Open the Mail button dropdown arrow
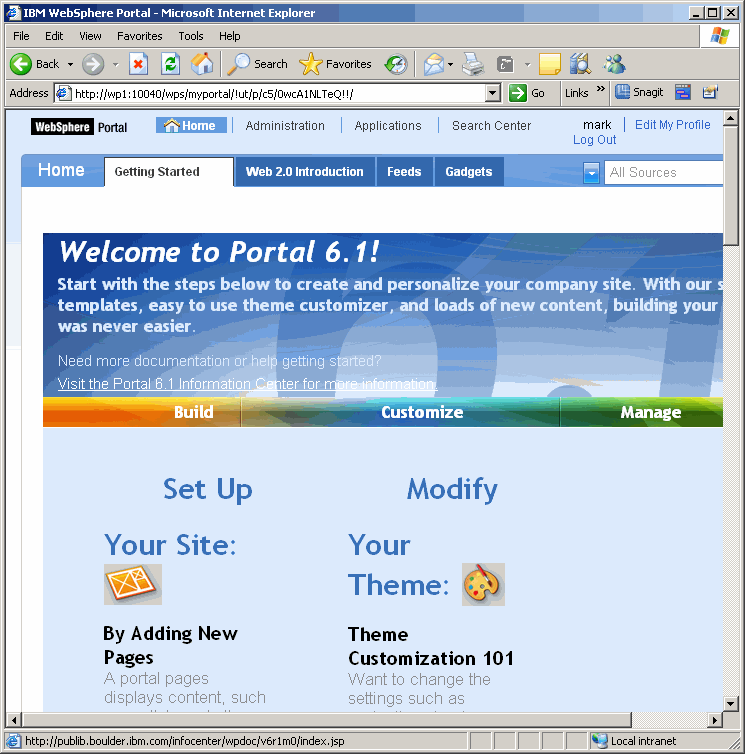This screenshot has width=745, height=754. (450, 64)
